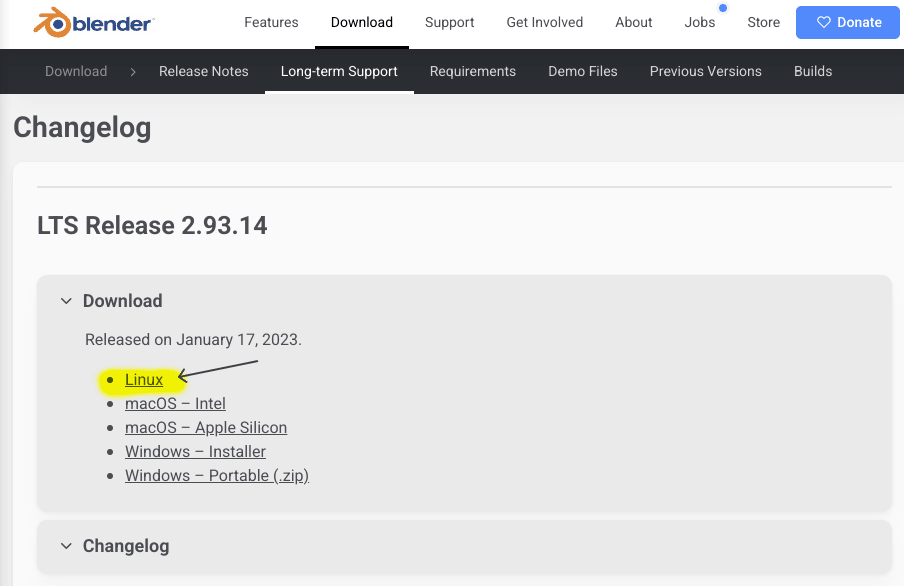This screenshot has width=904, height=586.
Task: Select the Requirements tab
Action: 473,71
